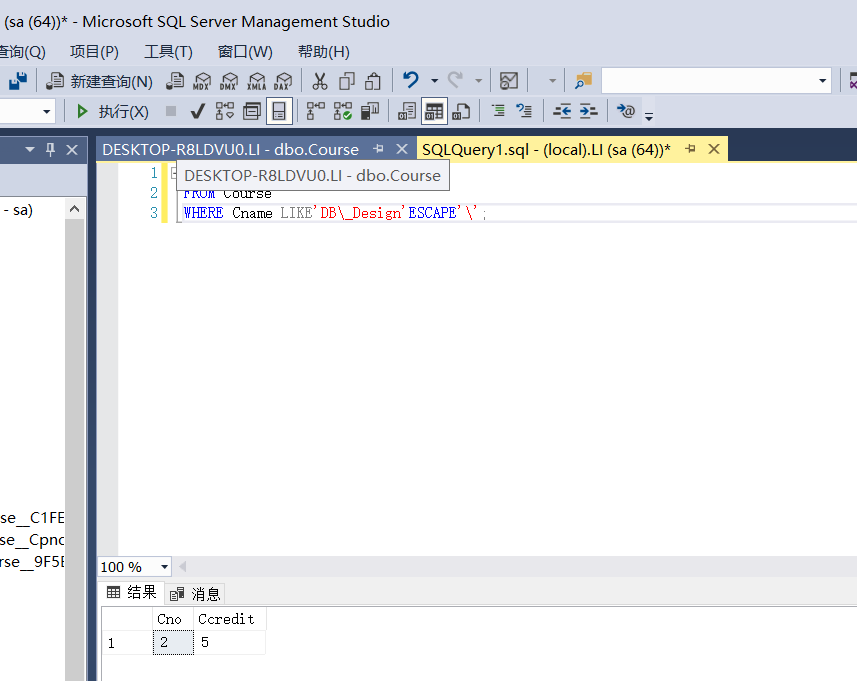Toggle Include Live Query Statistics
Viewport: 857px width, 681px height.
[x=343, y=111]
